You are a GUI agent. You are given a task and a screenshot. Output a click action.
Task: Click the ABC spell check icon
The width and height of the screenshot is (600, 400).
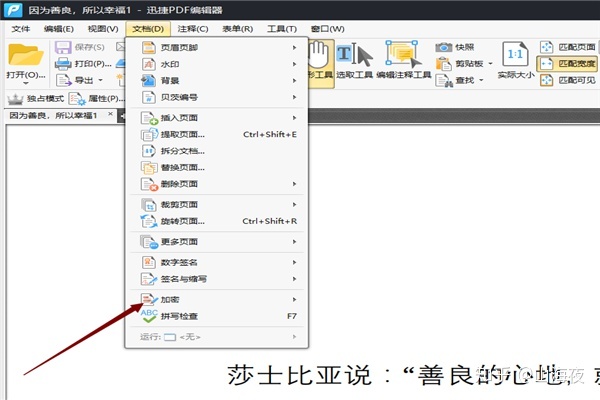[149, 316]
